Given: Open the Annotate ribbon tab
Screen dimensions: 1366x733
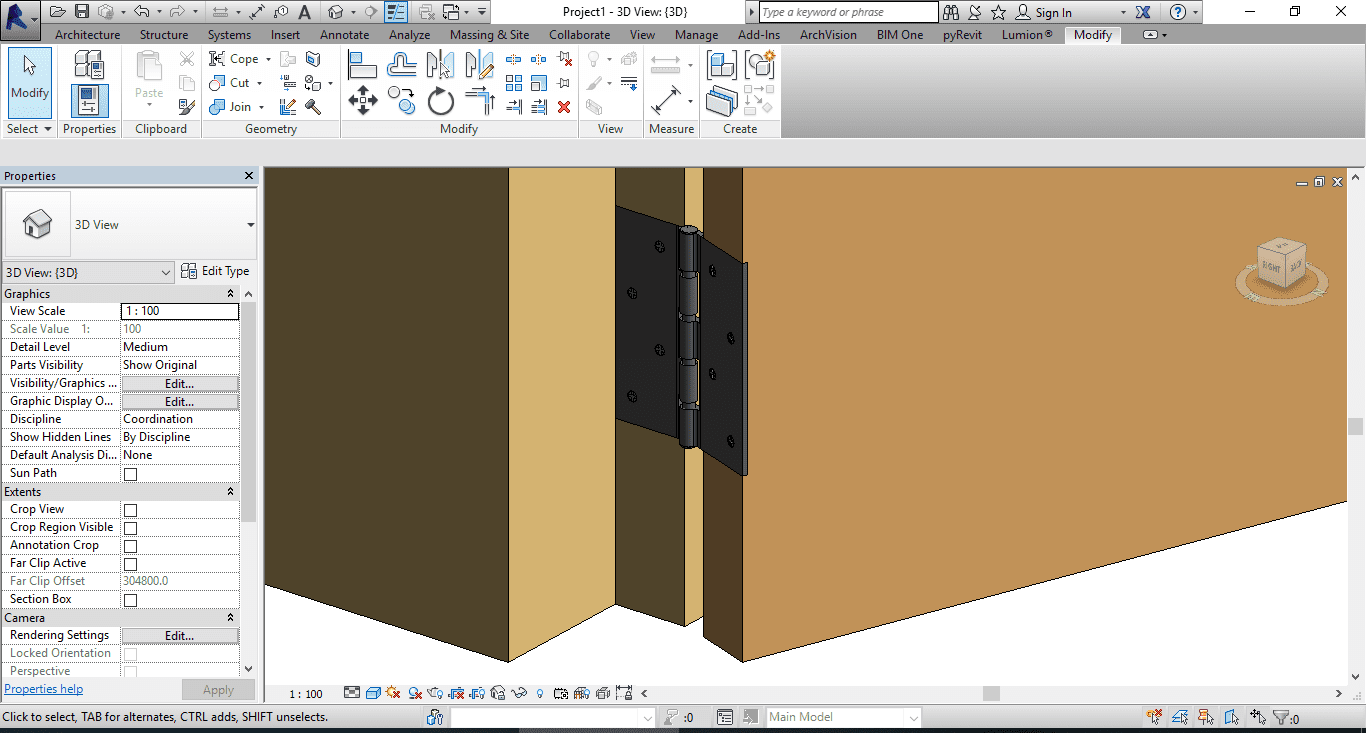Looking at the screenshot, I should pos(344,35).
